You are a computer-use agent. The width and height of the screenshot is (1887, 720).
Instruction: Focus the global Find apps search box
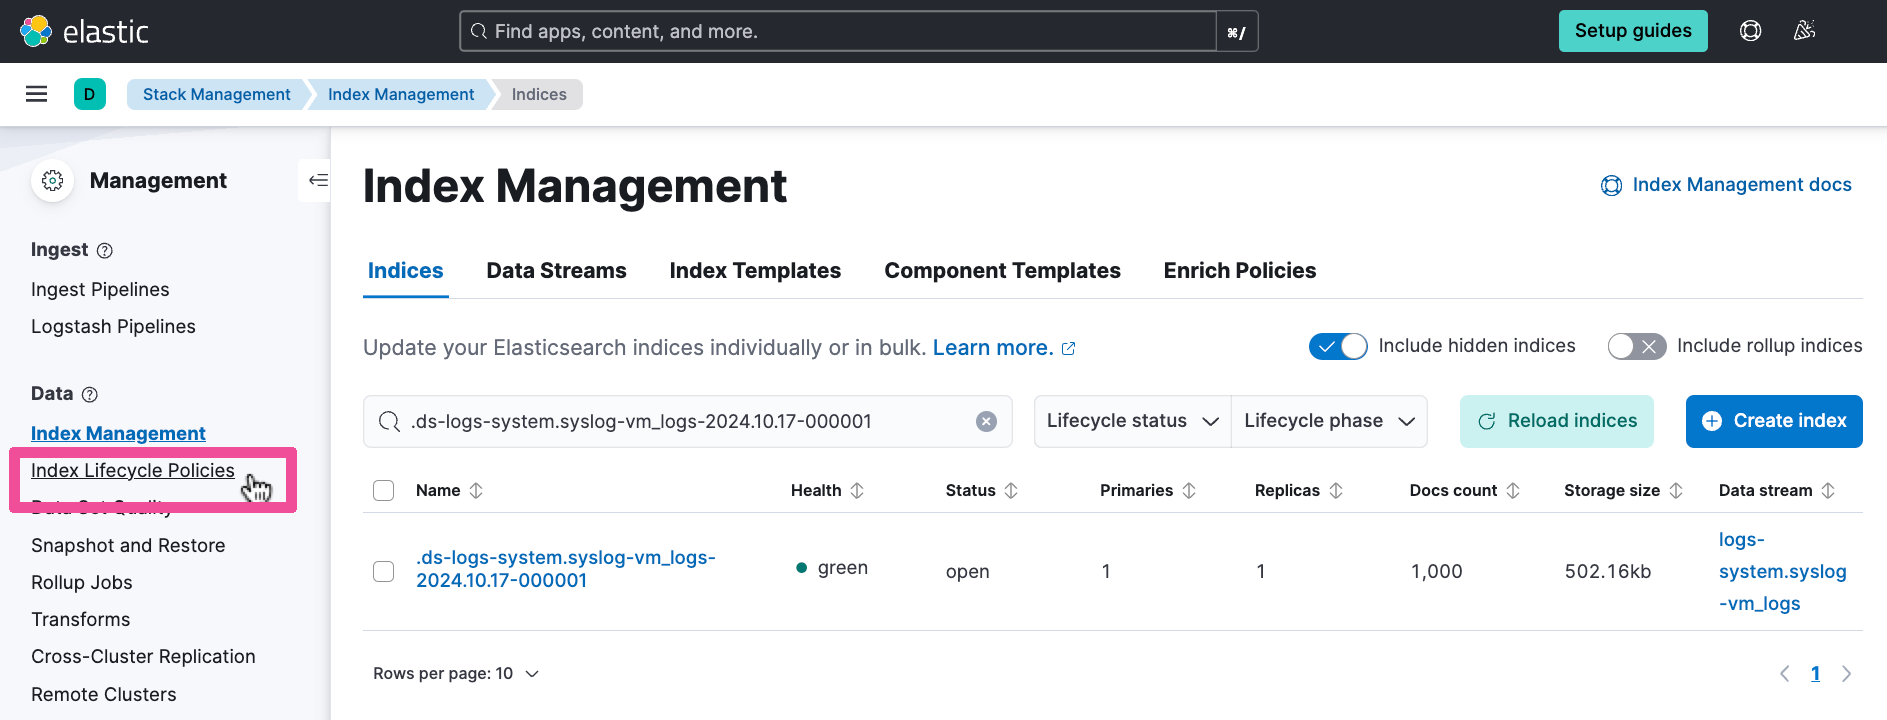[x=838, y=31]
